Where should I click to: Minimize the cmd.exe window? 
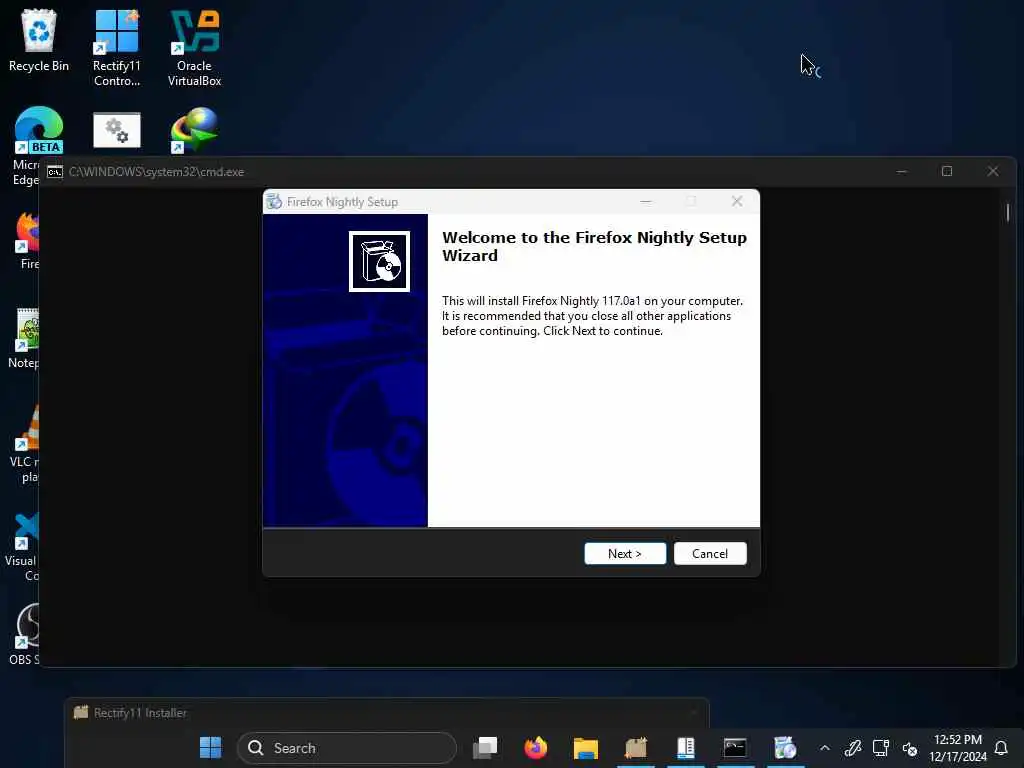[902, 171]
